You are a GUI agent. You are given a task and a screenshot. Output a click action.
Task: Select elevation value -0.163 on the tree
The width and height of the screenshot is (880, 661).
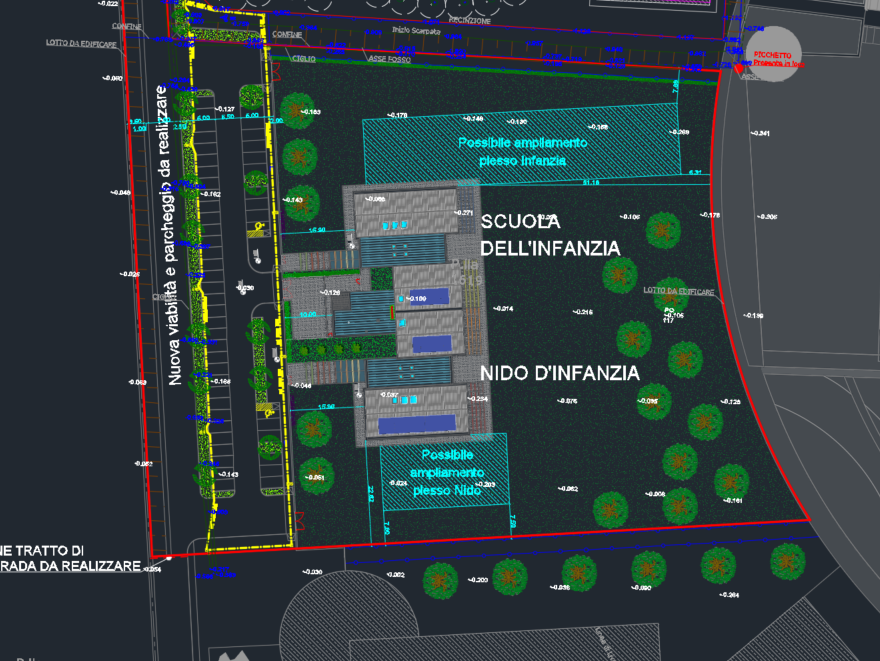[310, 112]
